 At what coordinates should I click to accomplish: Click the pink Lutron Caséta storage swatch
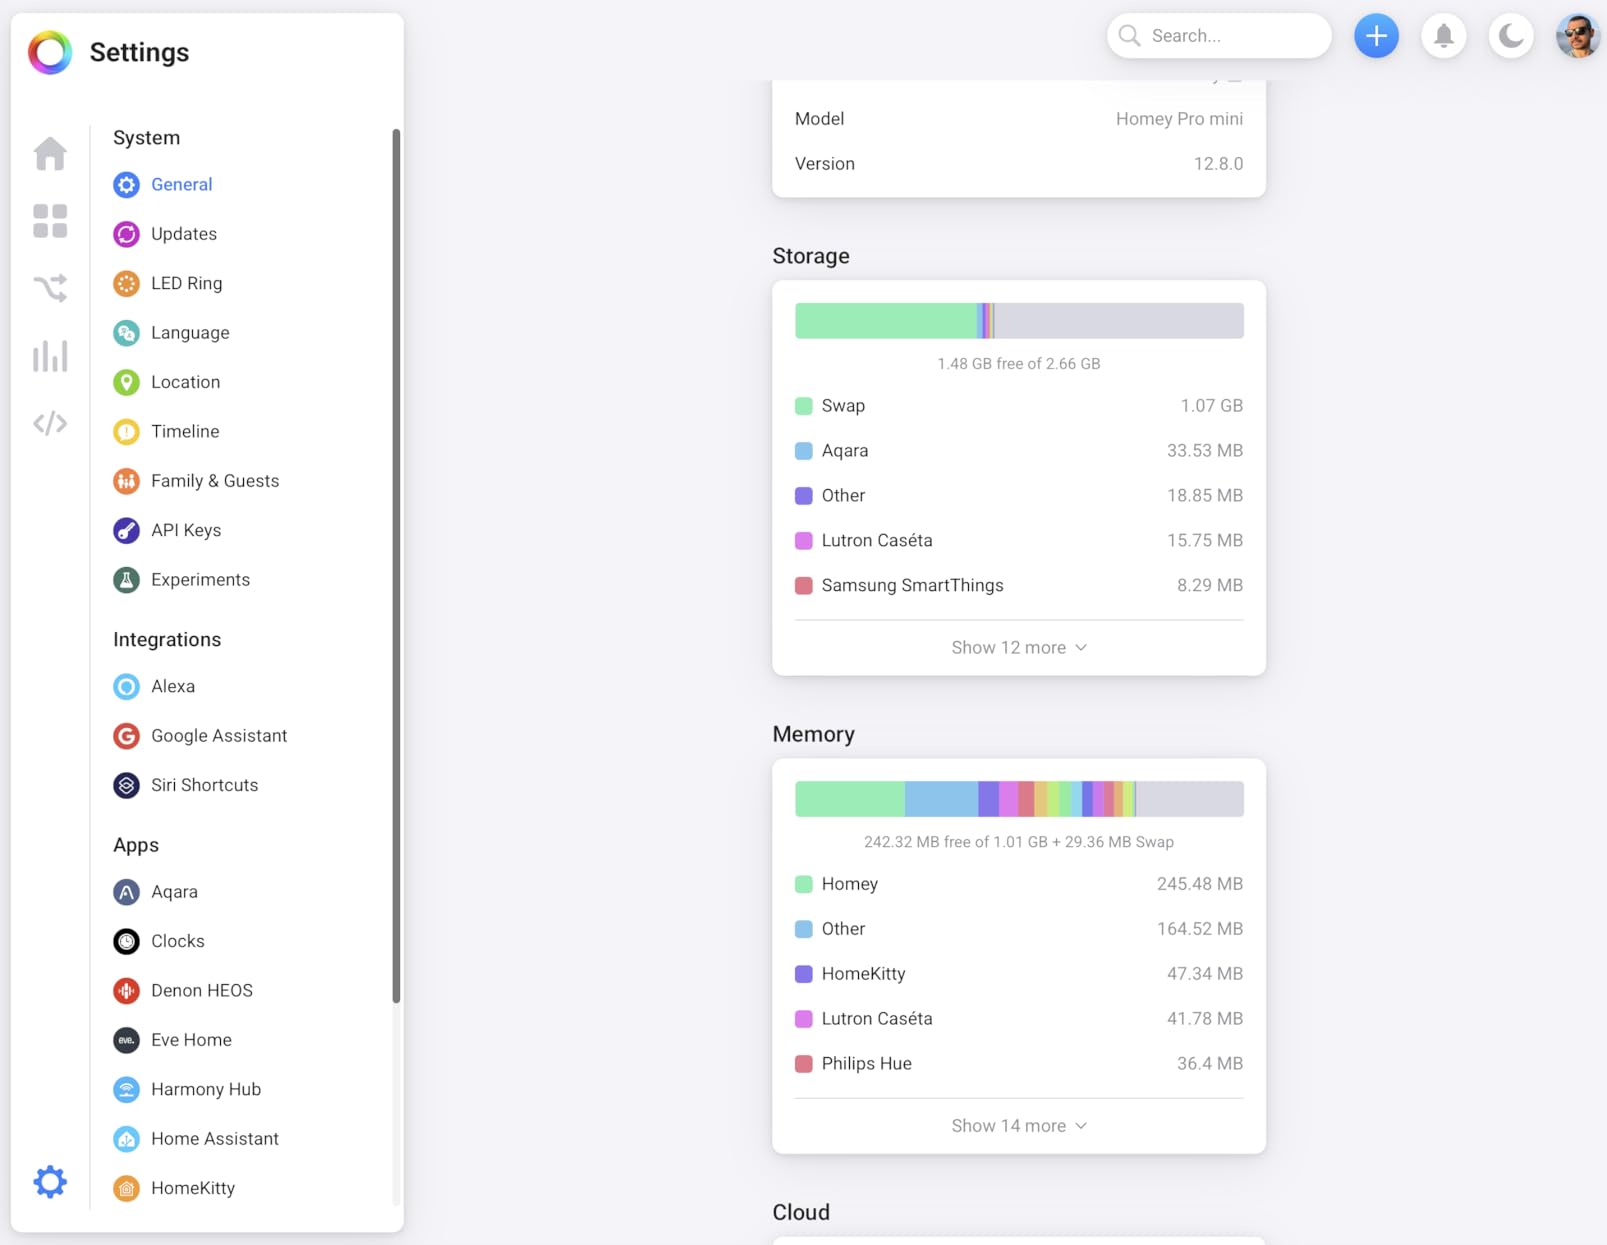[x=803, y=541]
